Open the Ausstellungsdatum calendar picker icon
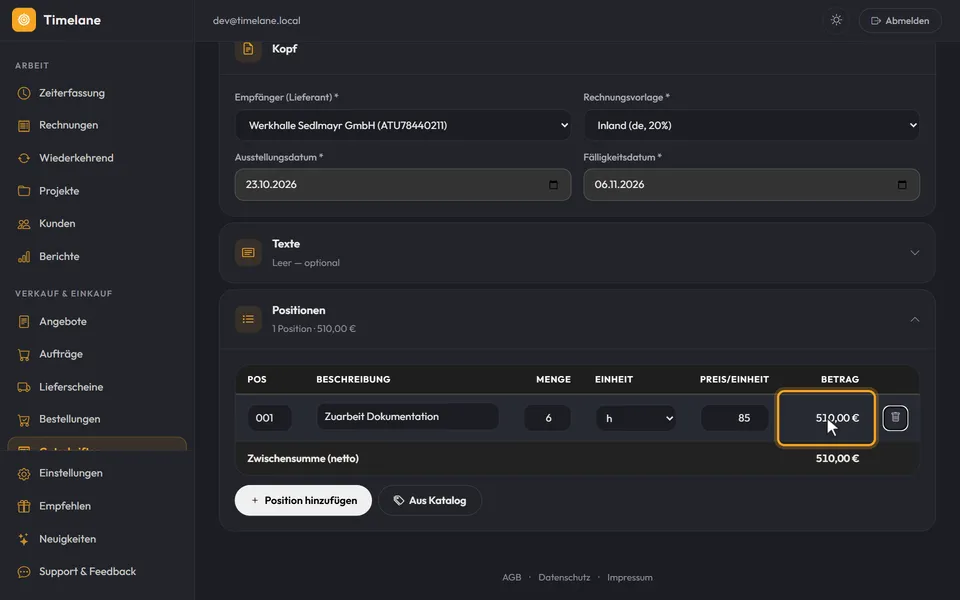Image resolution: width=960 pixels, height=600 pixels. click(553, 184)
